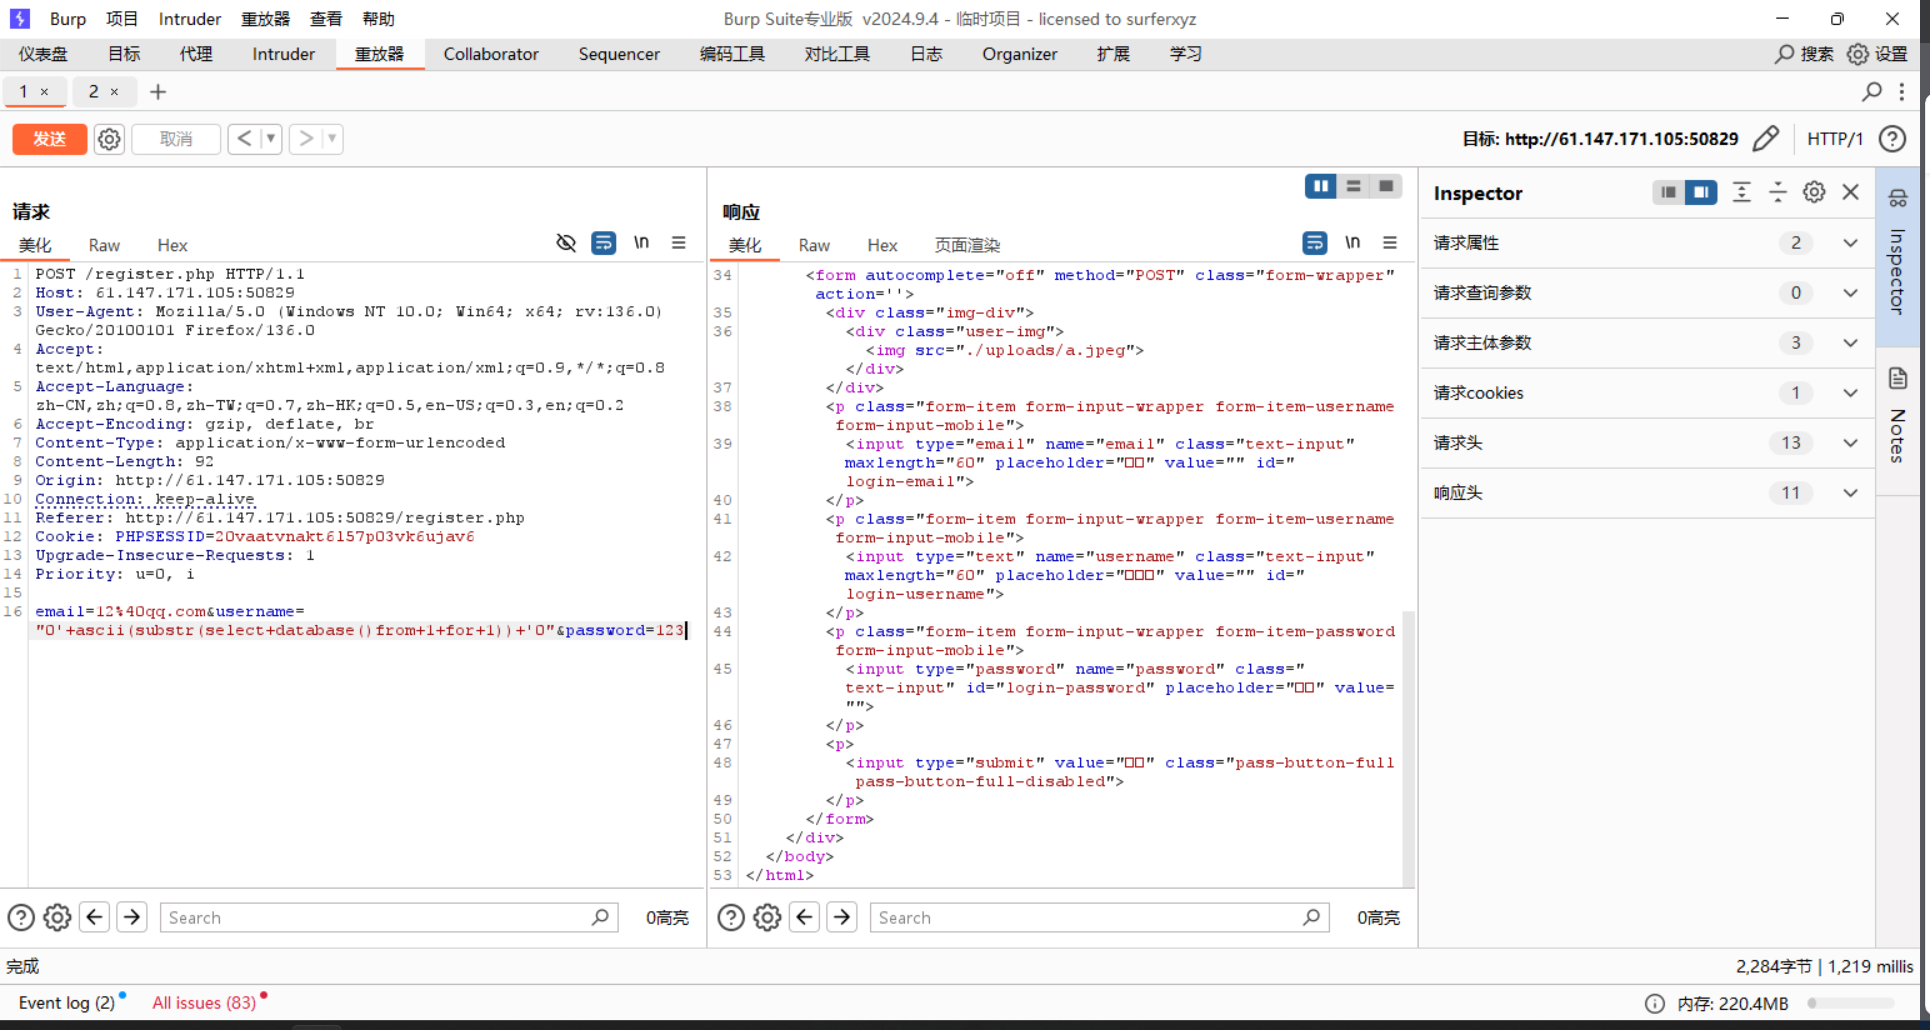Toggle request show newline \n icon
Image resolution: width=1930 pixels, height=1030 pixels.
(x=641, y=243)
